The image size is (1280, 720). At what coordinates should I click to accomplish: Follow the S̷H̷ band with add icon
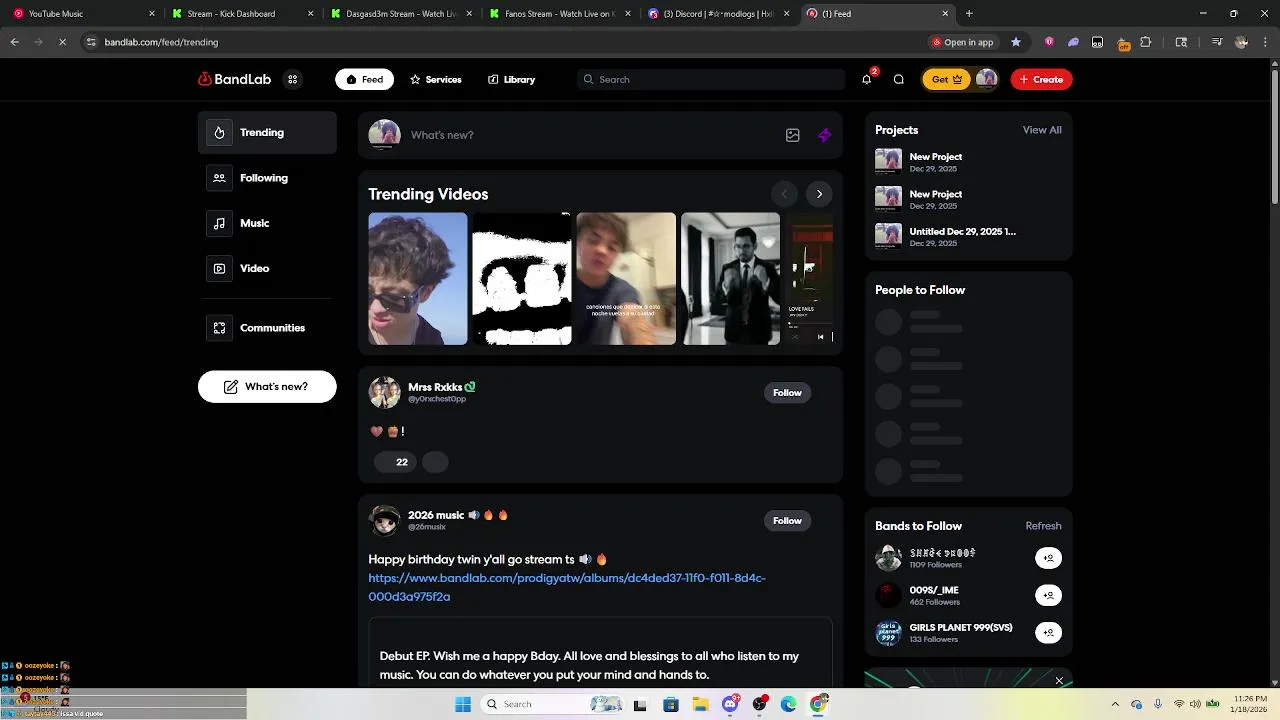pyautogui.click(x=1048, y=558)
